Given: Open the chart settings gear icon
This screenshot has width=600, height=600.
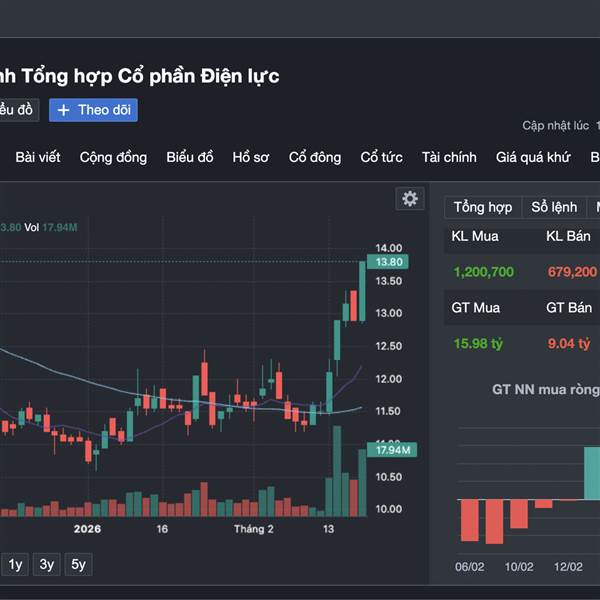Looking at the screenshot, I should click(x=409, y=198).
